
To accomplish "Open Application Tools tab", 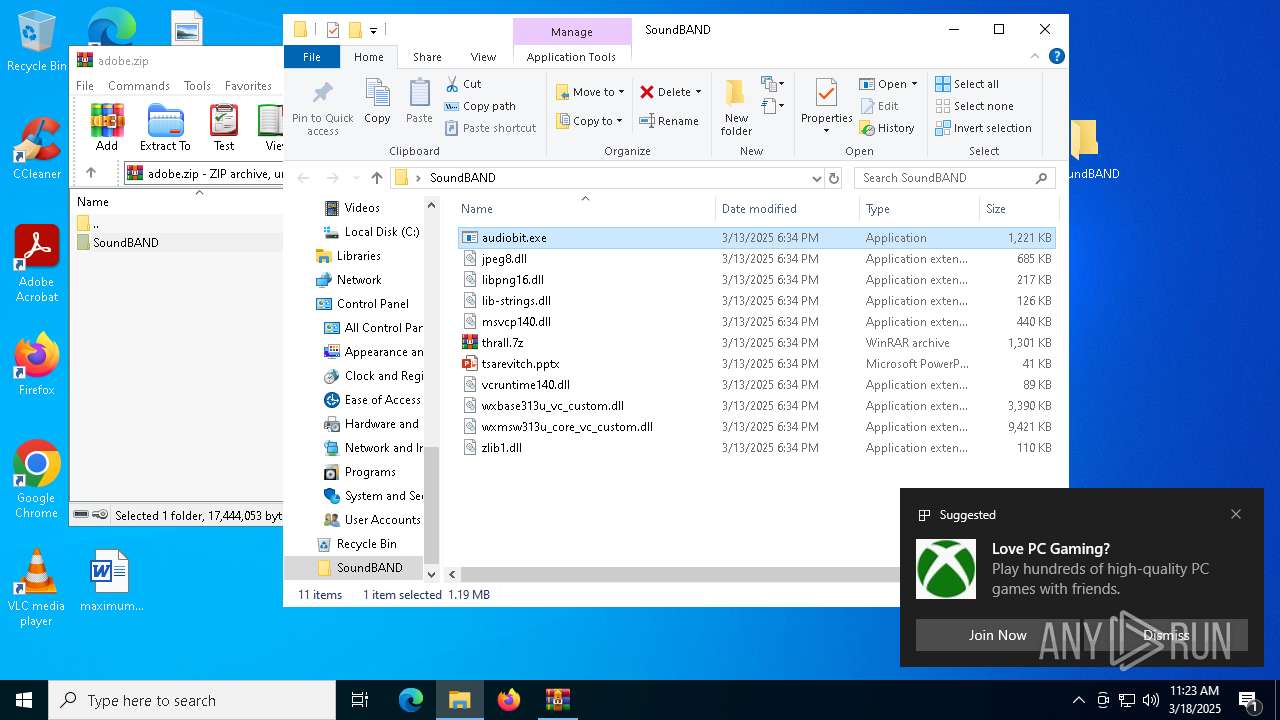I will [x=571, y=57].
